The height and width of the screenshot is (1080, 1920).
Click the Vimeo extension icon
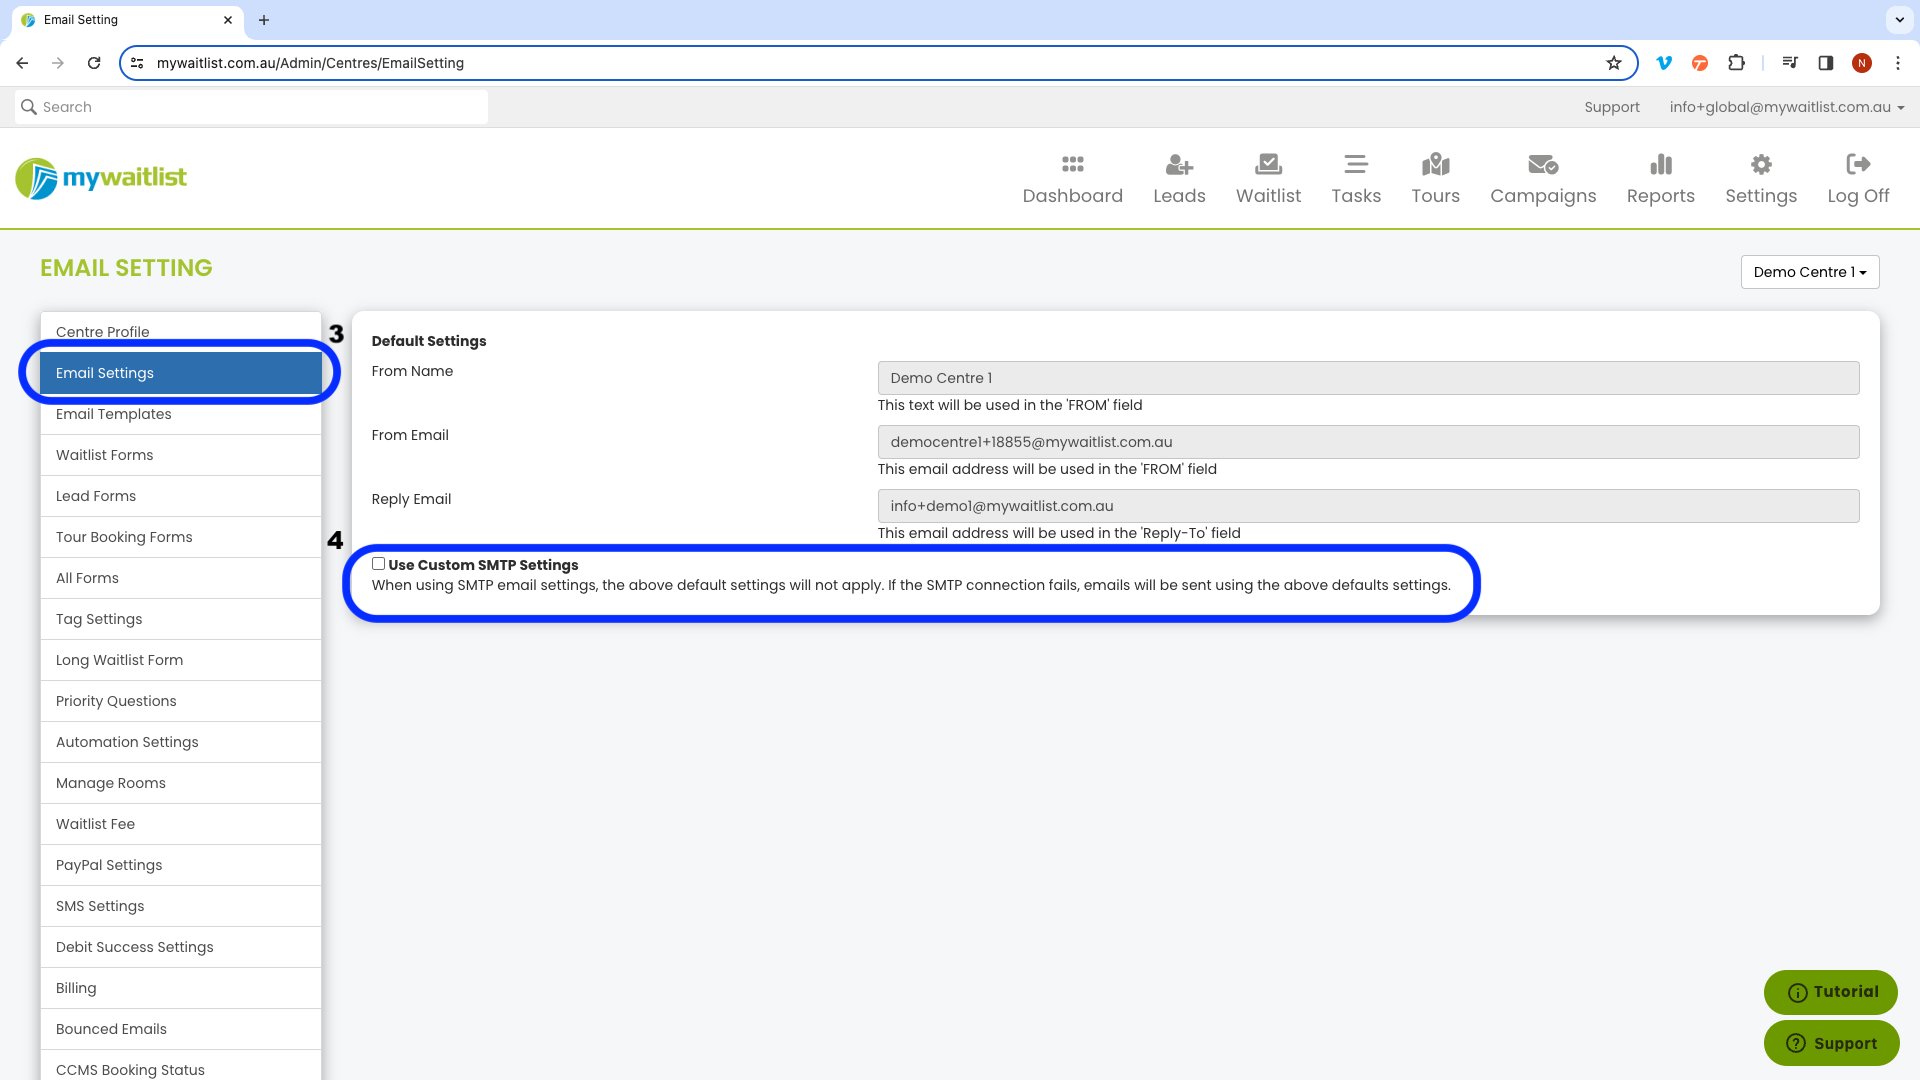point(1664,63)
